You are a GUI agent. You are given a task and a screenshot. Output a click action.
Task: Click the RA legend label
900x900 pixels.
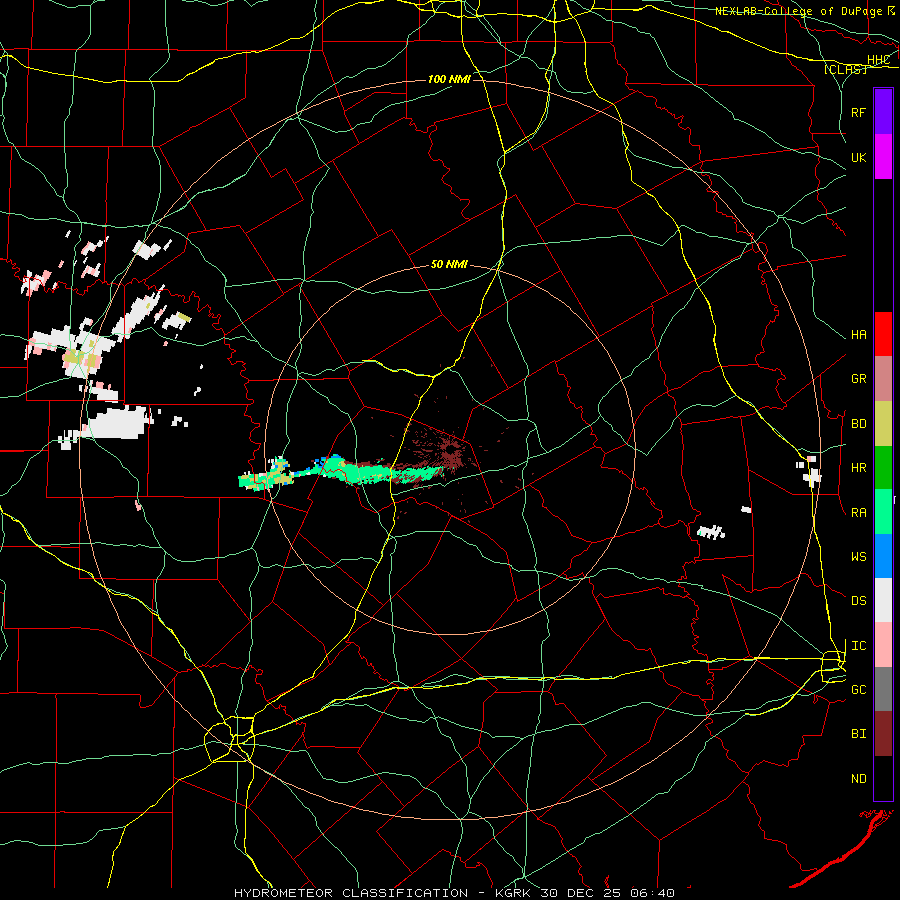pos(858,513)
